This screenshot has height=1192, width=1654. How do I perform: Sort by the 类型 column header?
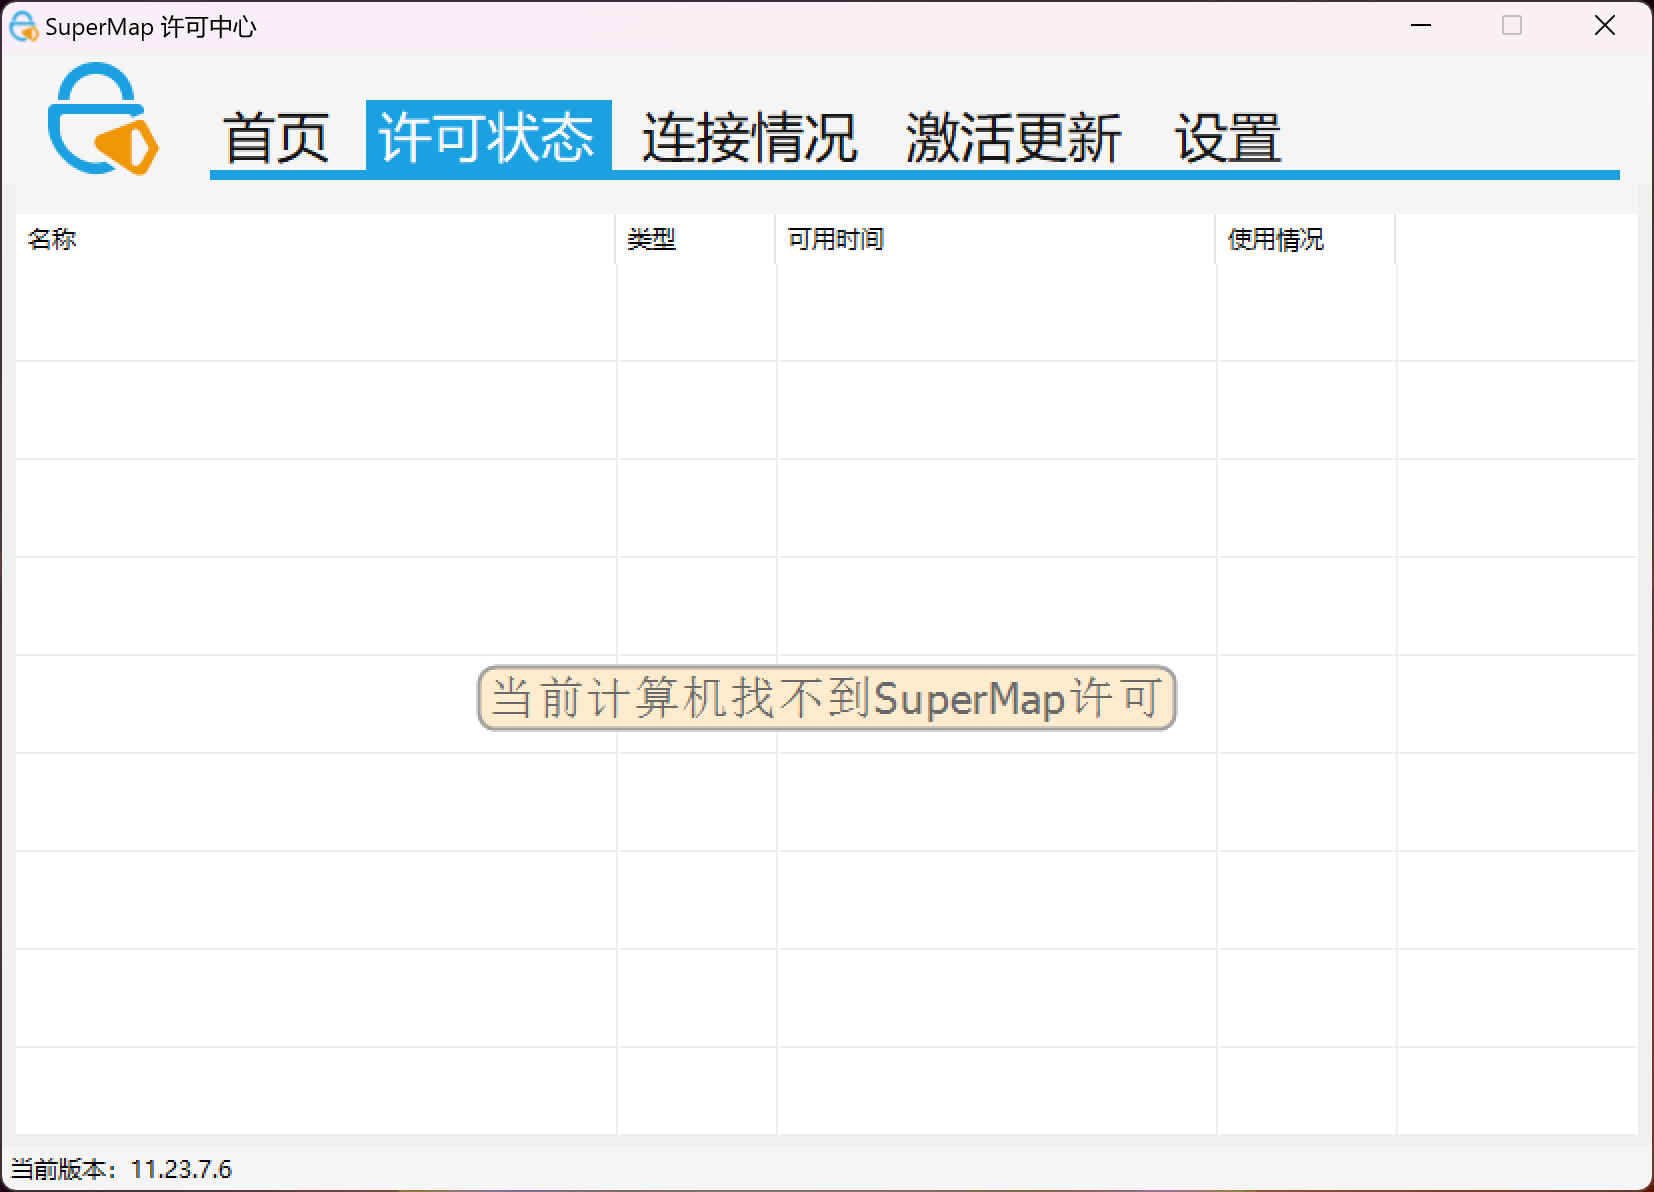(695, 239)
